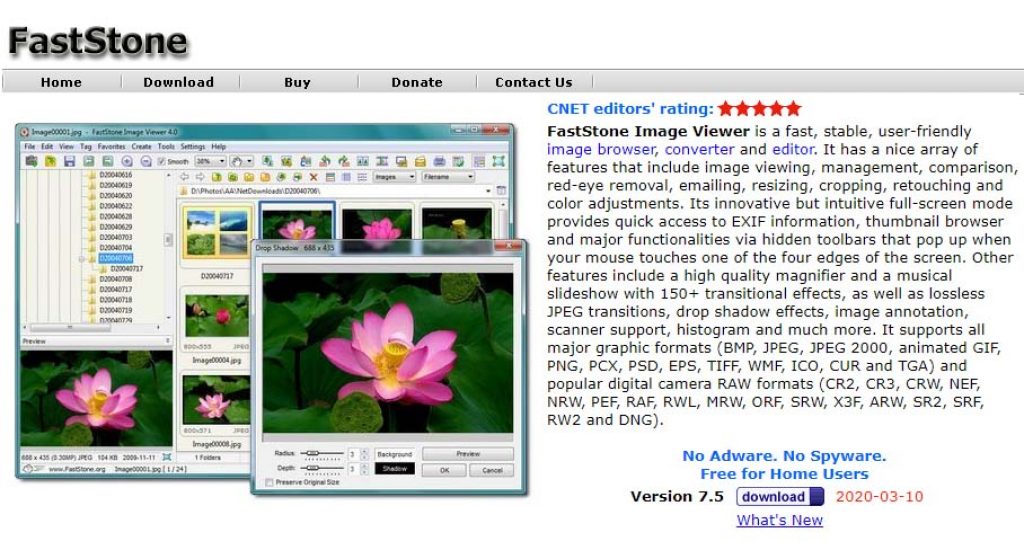Open the Images filter dropdown
This screenshot has height=559, width=1024.
(x=394, y=177)
